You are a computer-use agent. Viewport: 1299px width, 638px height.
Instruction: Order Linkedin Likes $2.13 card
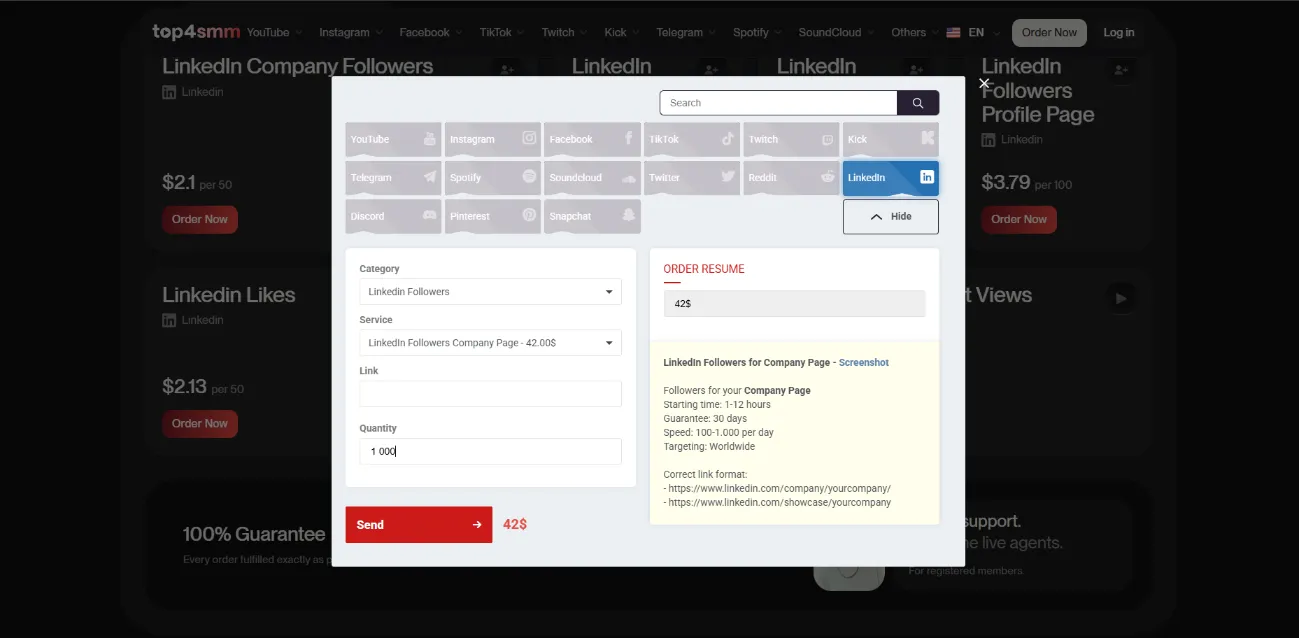point(200,423)
